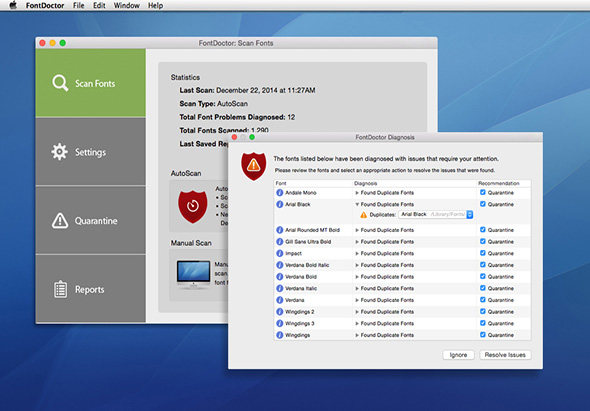Uncheck Quarantine for Andale Mono
Viewport: 590px width, 411px height.
pyautogui.click(x=483, y=192)
